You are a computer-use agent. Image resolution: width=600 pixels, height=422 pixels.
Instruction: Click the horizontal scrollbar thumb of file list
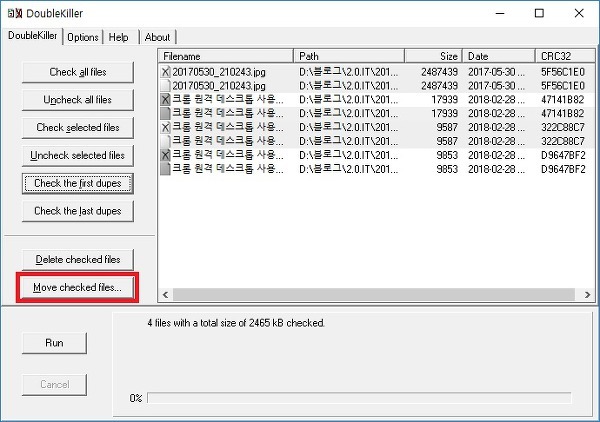click(373, 295)
